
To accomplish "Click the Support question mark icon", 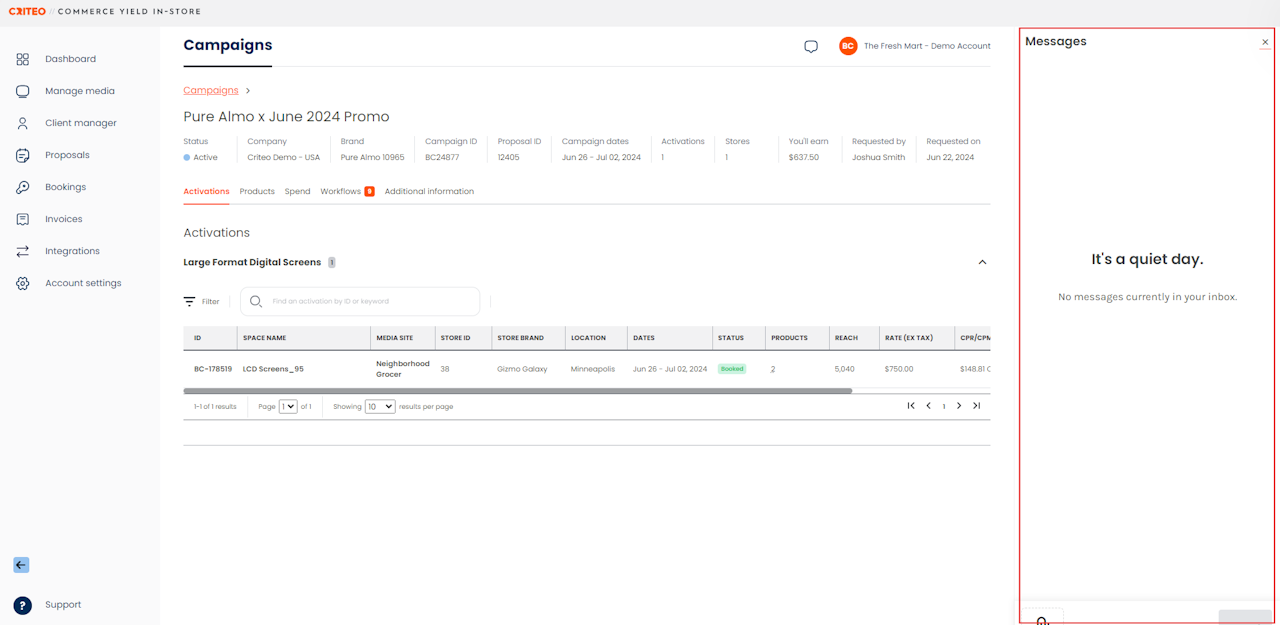I will click(22, 605).
